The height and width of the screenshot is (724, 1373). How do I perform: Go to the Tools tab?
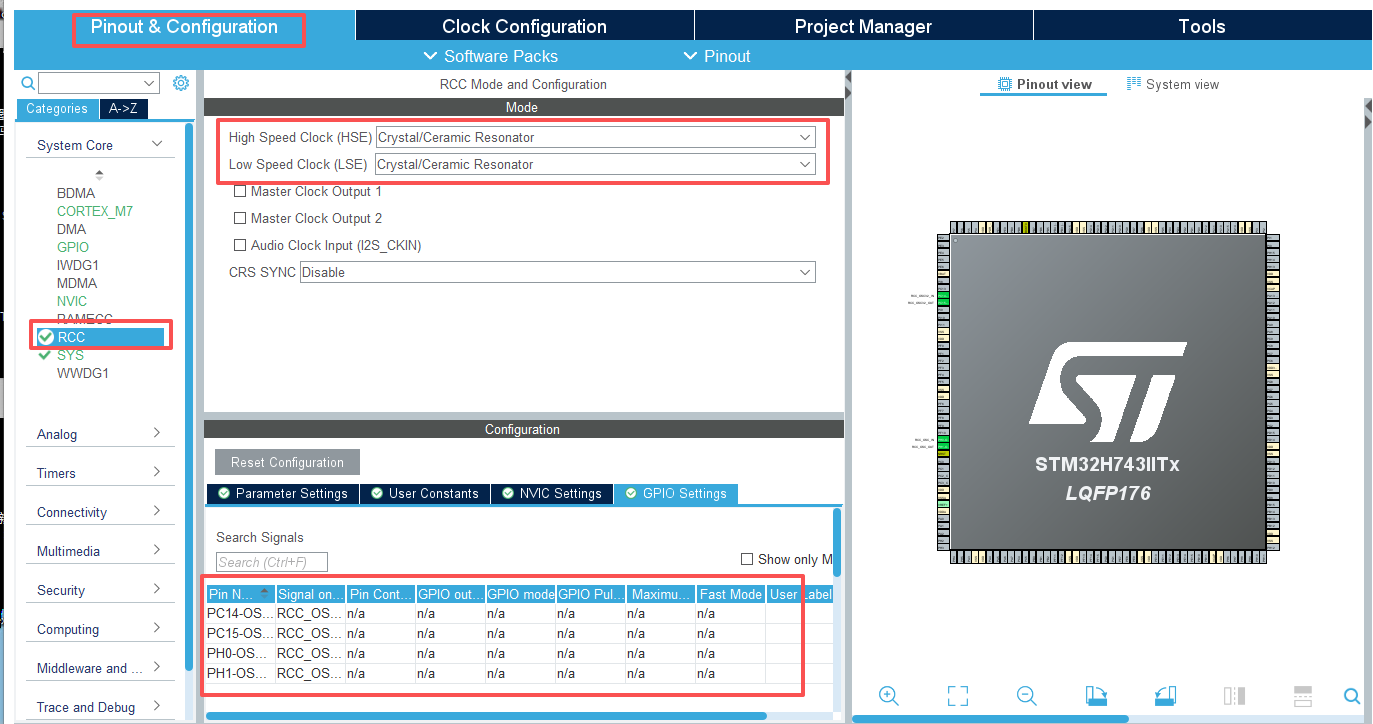pos(1202,27)
